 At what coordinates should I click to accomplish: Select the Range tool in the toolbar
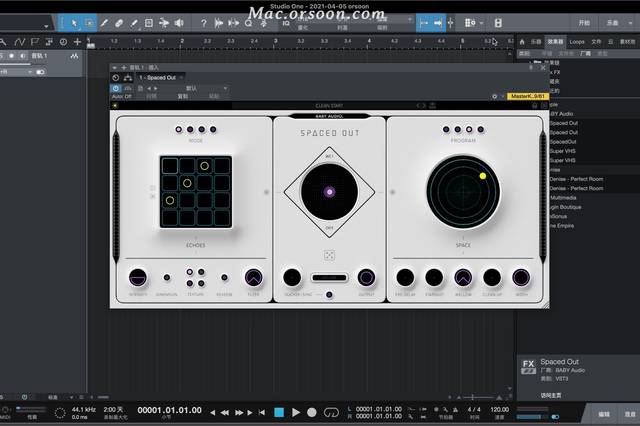[89, 23]
